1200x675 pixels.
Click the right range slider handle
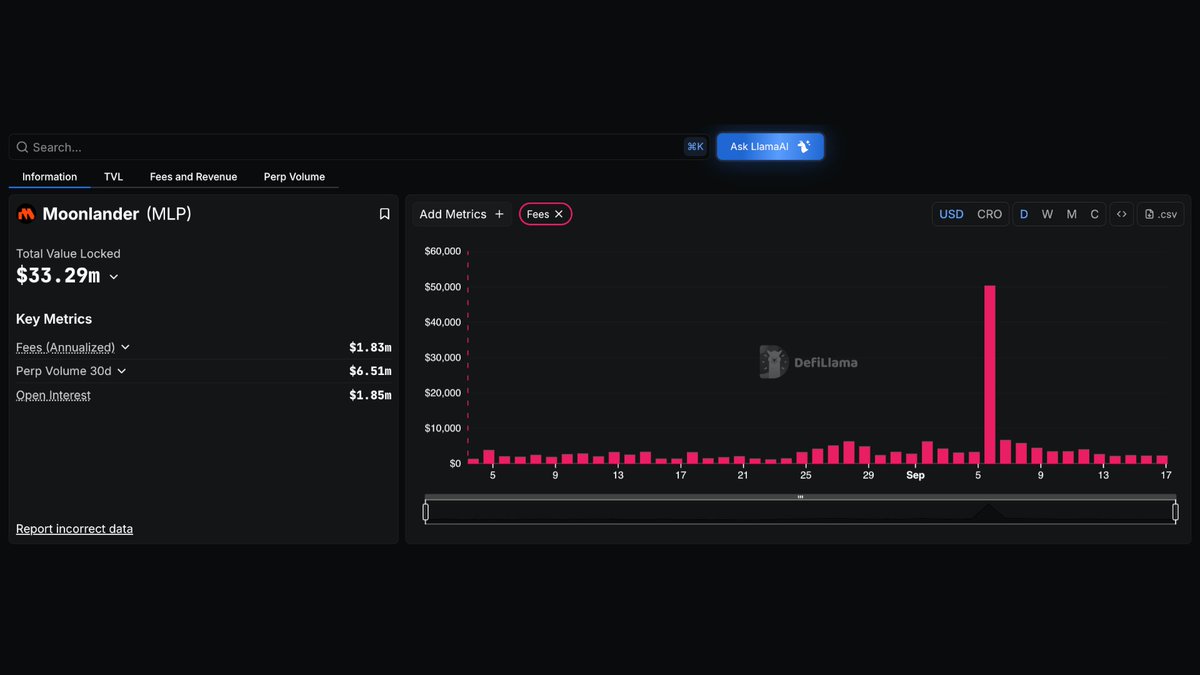tap(1175, 512)
